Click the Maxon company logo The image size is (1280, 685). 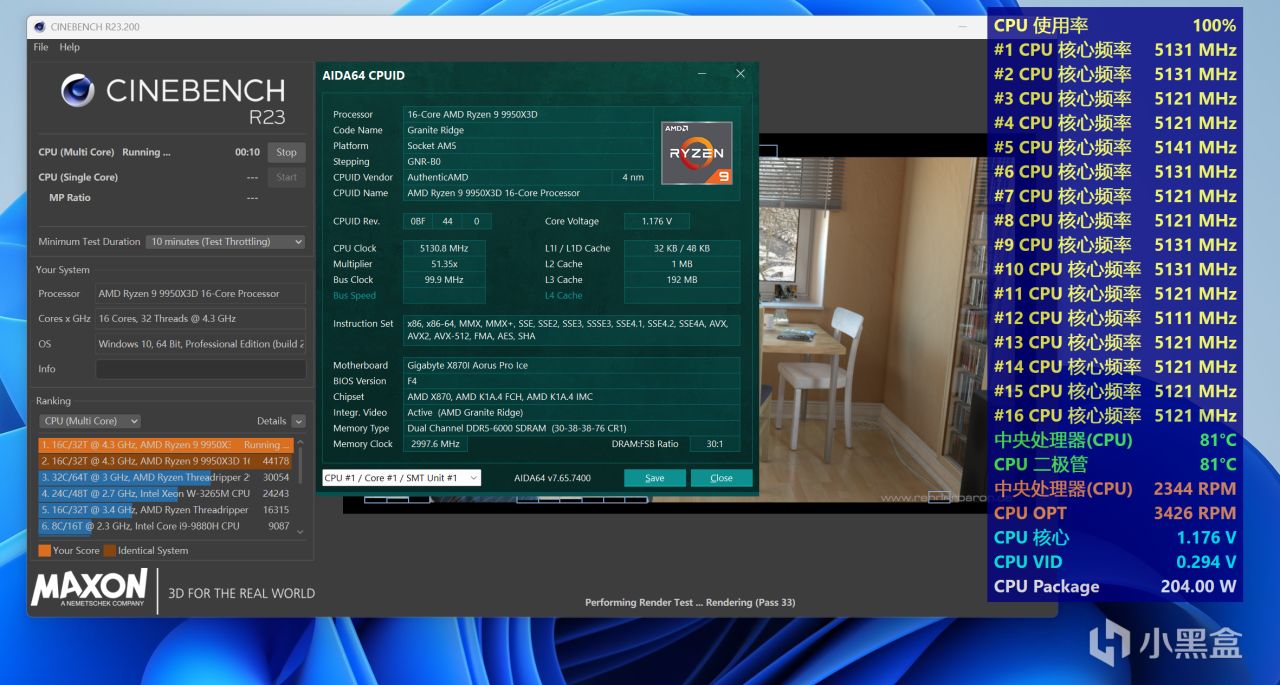tap(90, 589)
